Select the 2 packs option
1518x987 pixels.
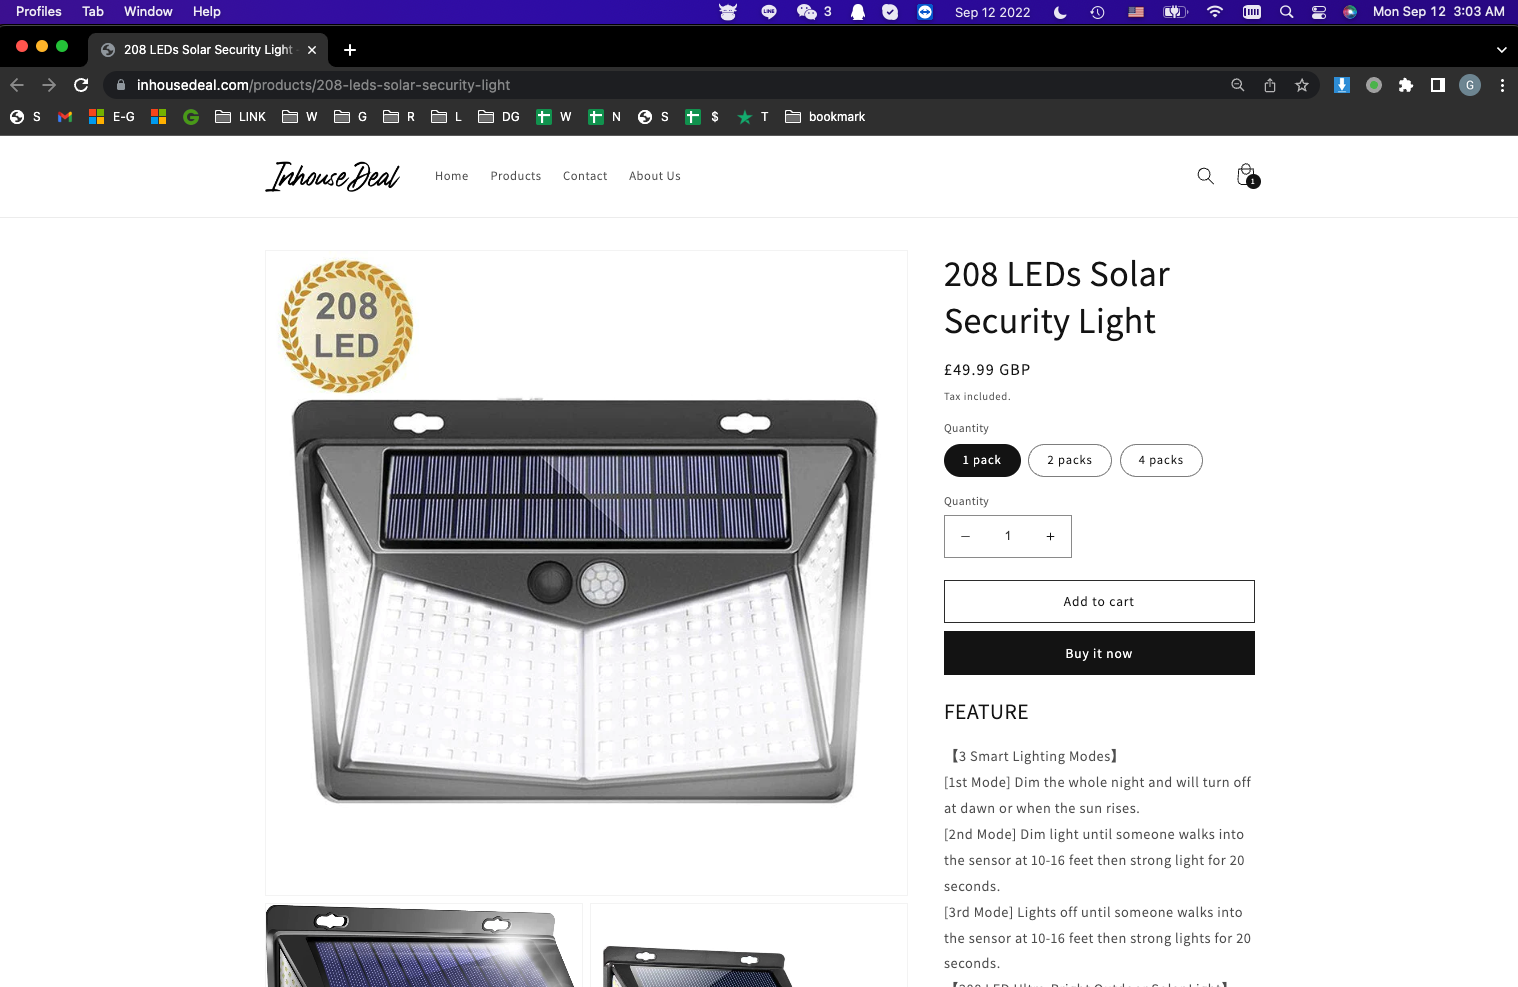1070,460
